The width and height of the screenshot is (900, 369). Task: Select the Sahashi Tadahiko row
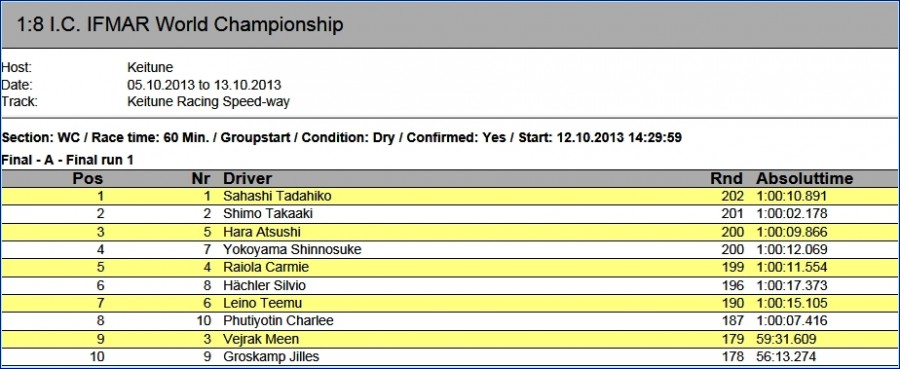click(450, 196)
